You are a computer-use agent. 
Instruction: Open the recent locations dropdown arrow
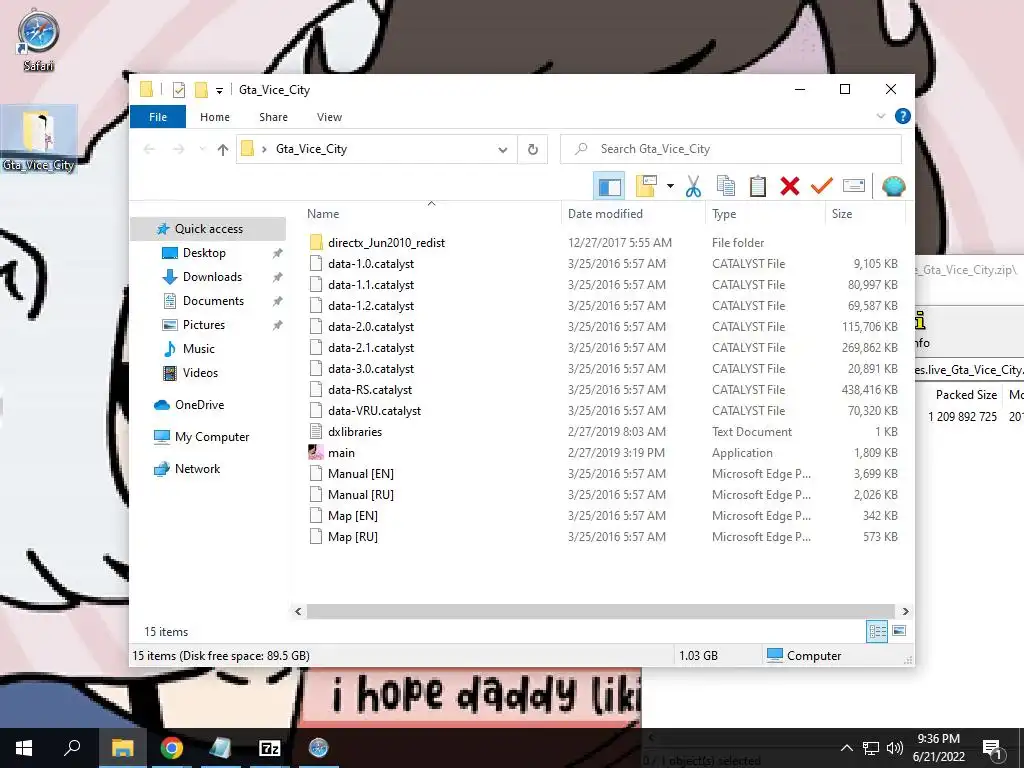tap(202, 150)
